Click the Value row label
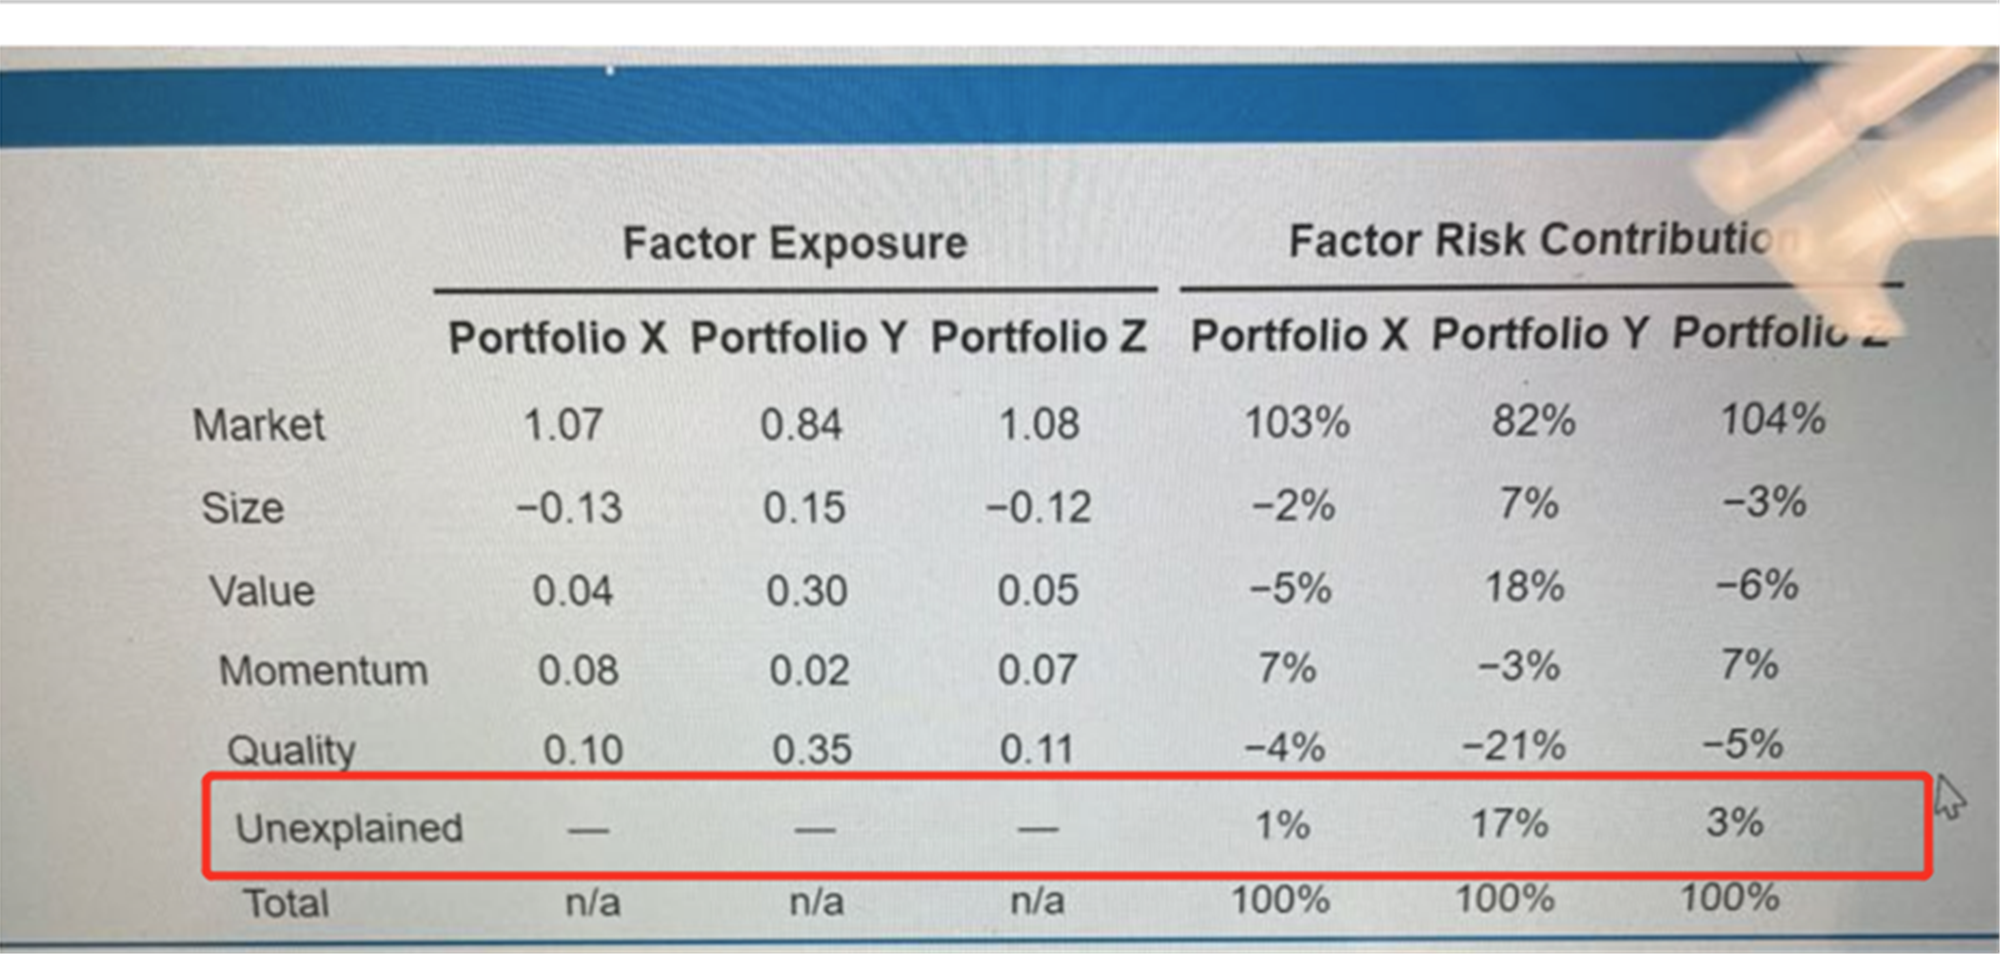Image resolution: width=2000 pixels, height=954 pixels. pos(262,591)
